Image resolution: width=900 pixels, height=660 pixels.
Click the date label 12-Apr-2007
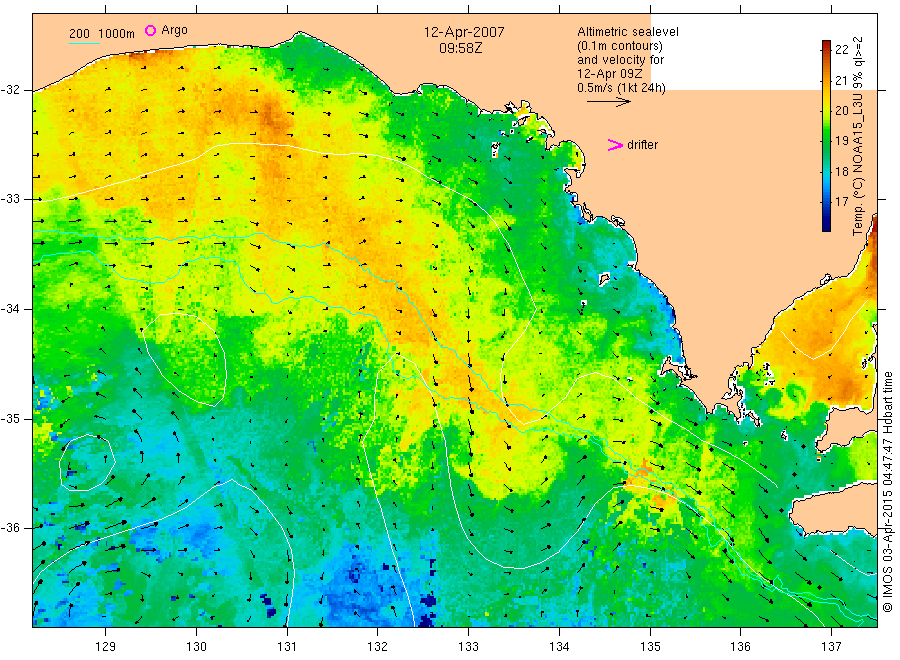click(464, 32)
